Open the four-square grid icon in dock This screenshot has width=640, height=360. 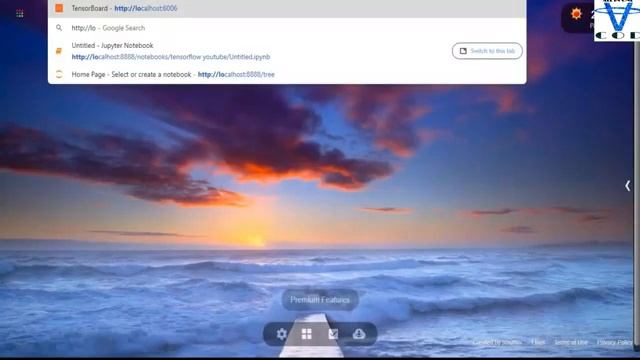click(x=307, y=334)
